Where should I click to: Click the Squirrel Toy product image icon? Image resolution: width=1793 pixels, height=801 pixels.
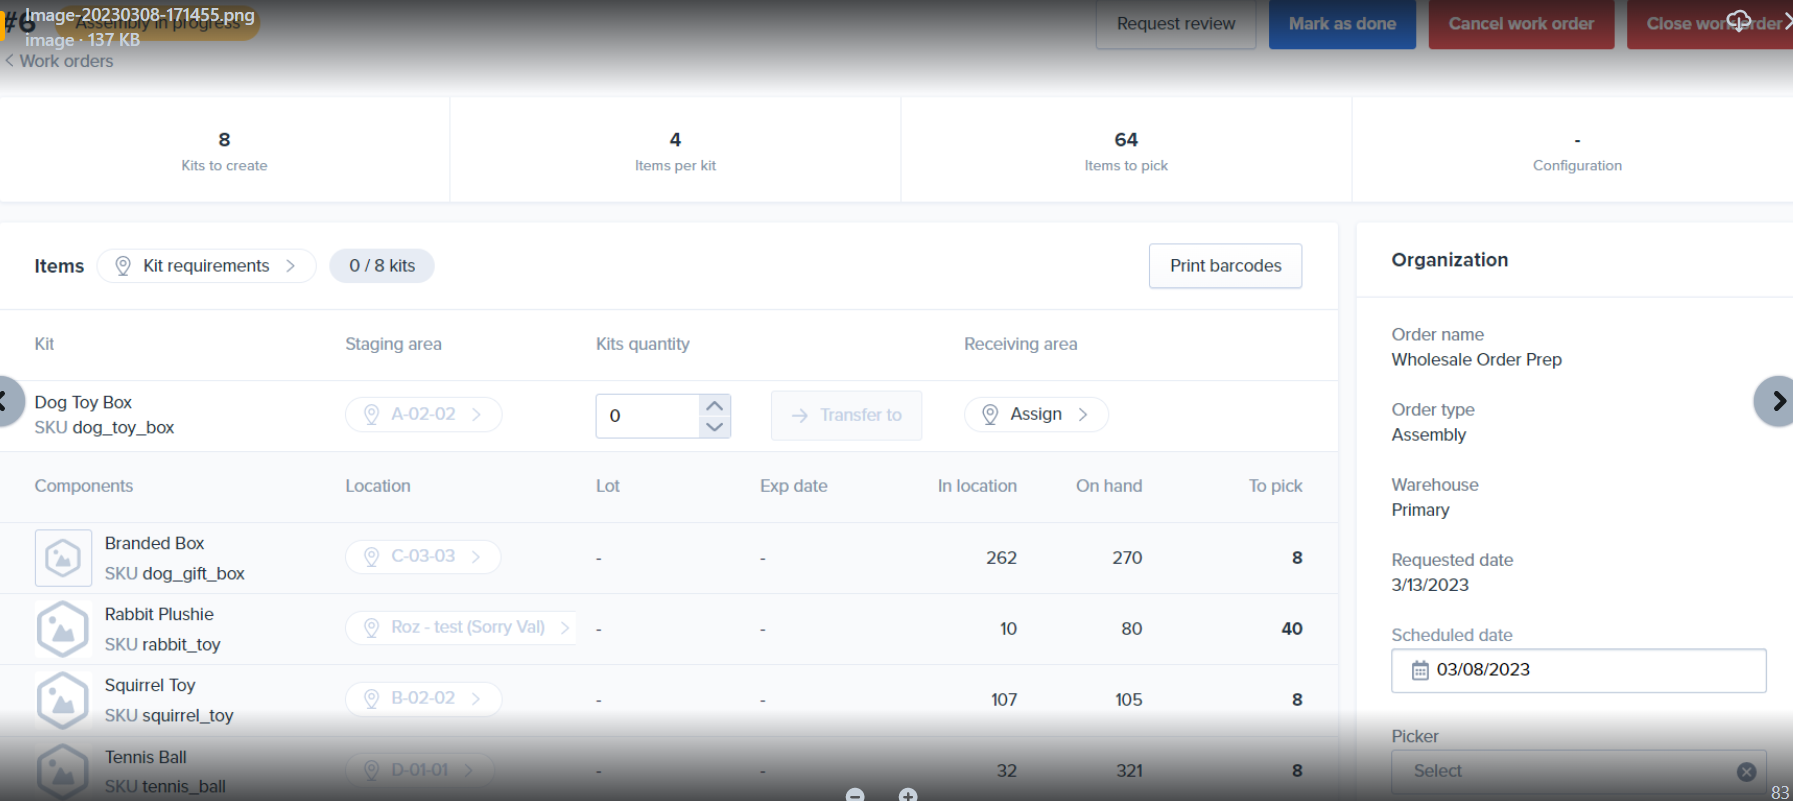click(63, 700)
